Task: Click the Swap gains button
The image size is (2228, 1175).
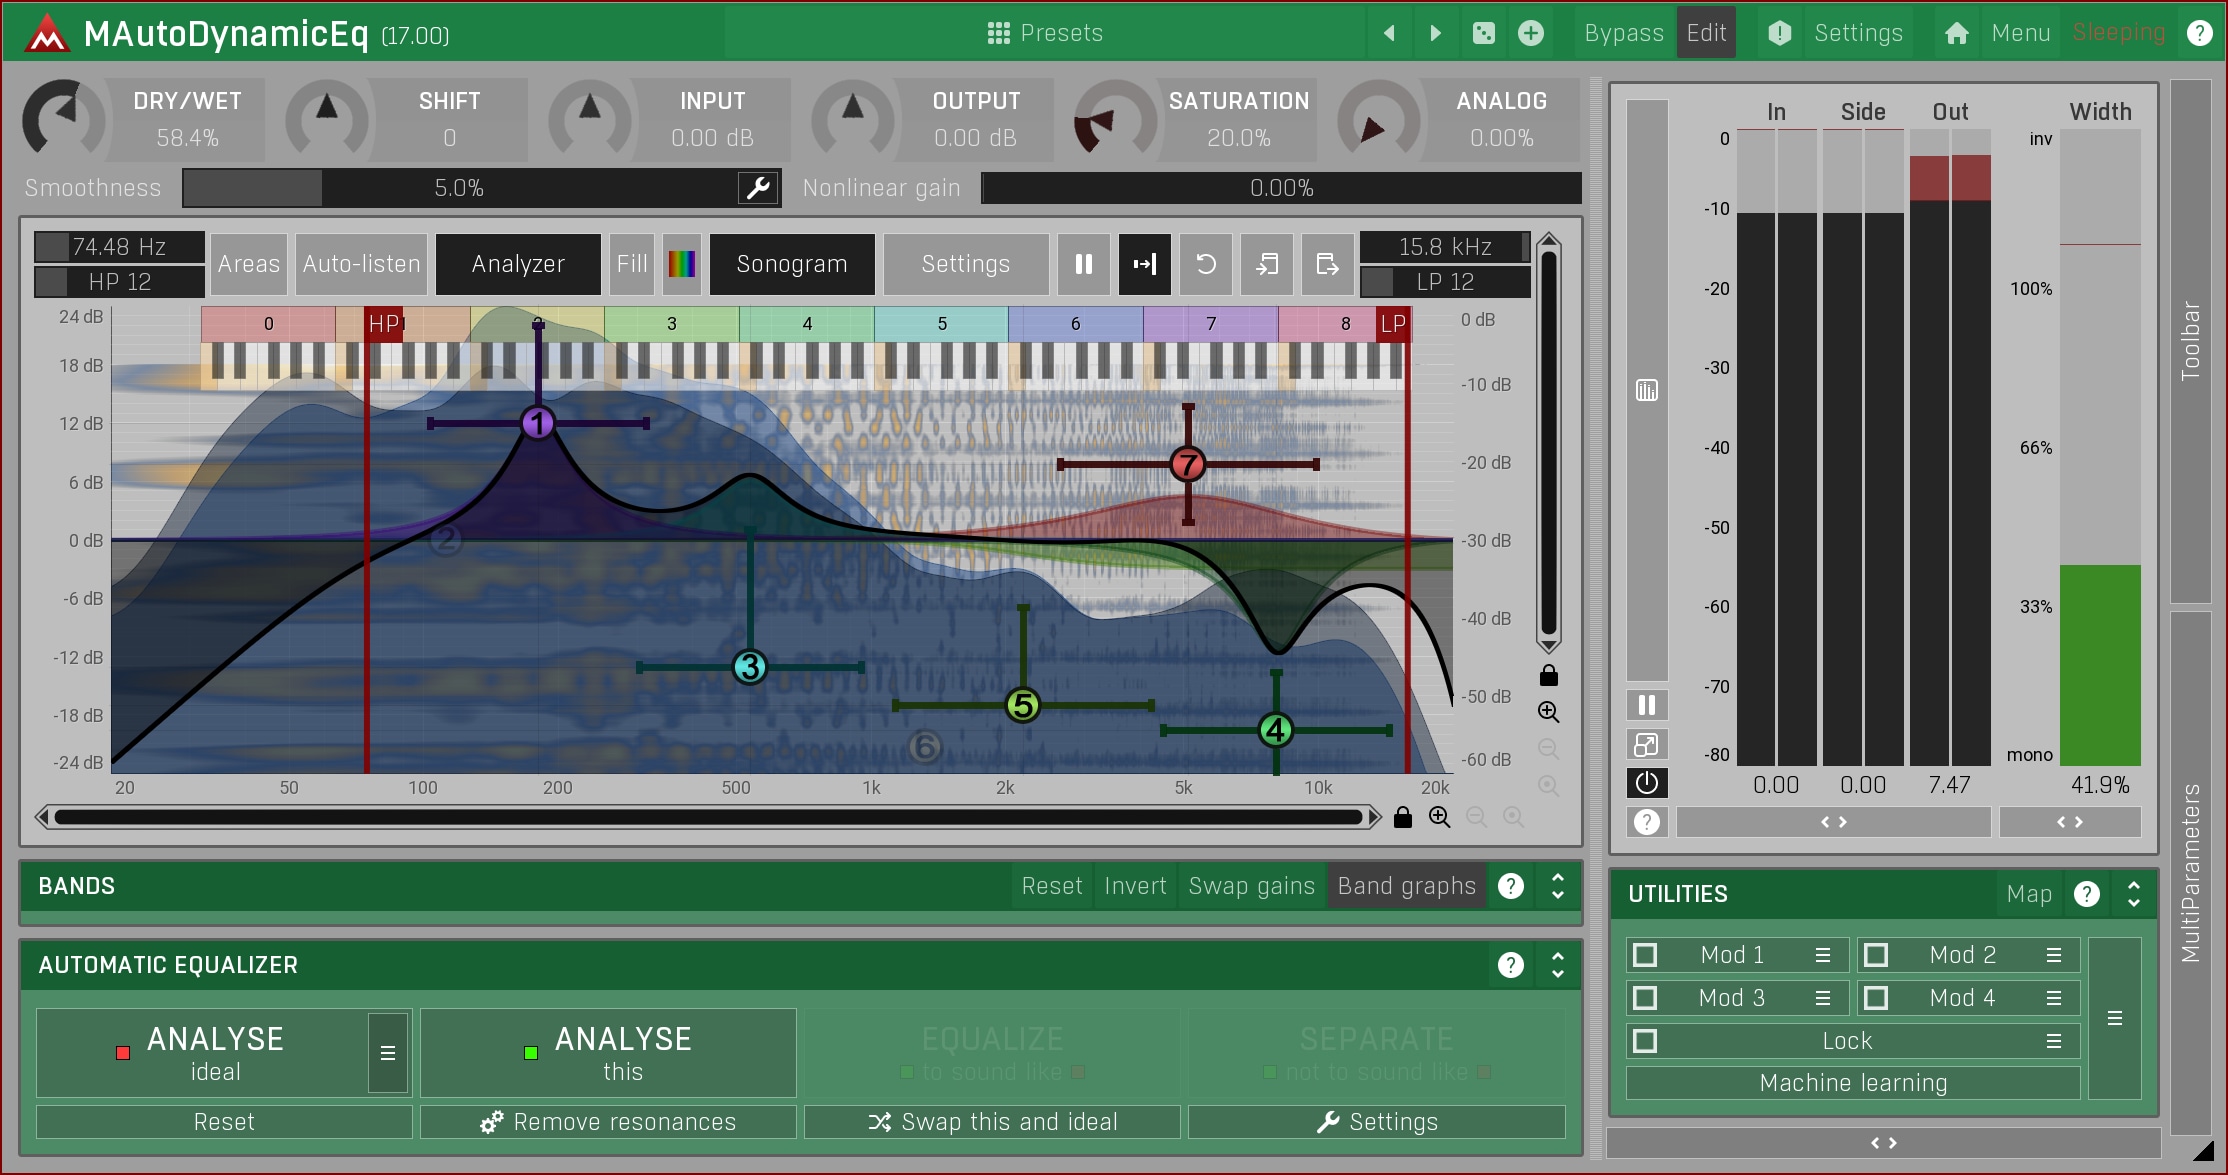Action: [1251, 886]
